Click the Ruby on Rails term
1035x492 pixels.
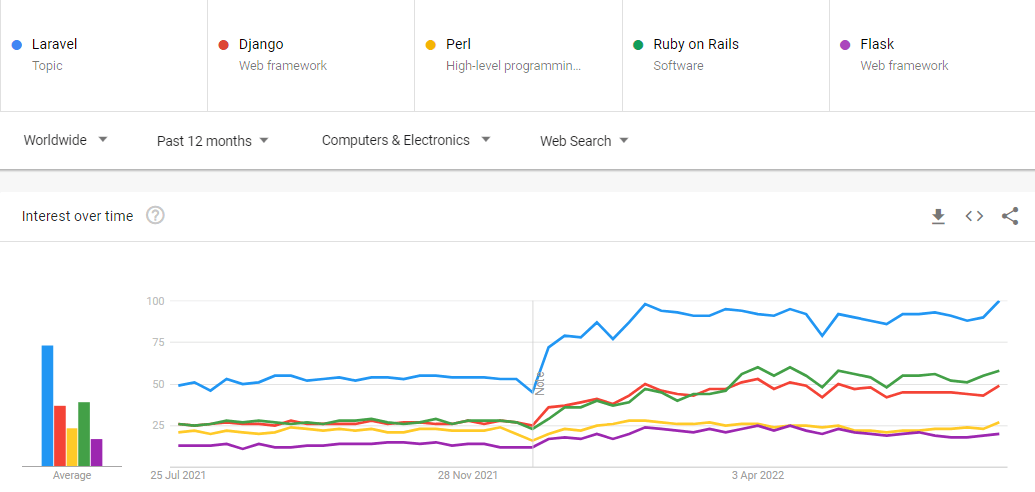click(x=696, y=44)
